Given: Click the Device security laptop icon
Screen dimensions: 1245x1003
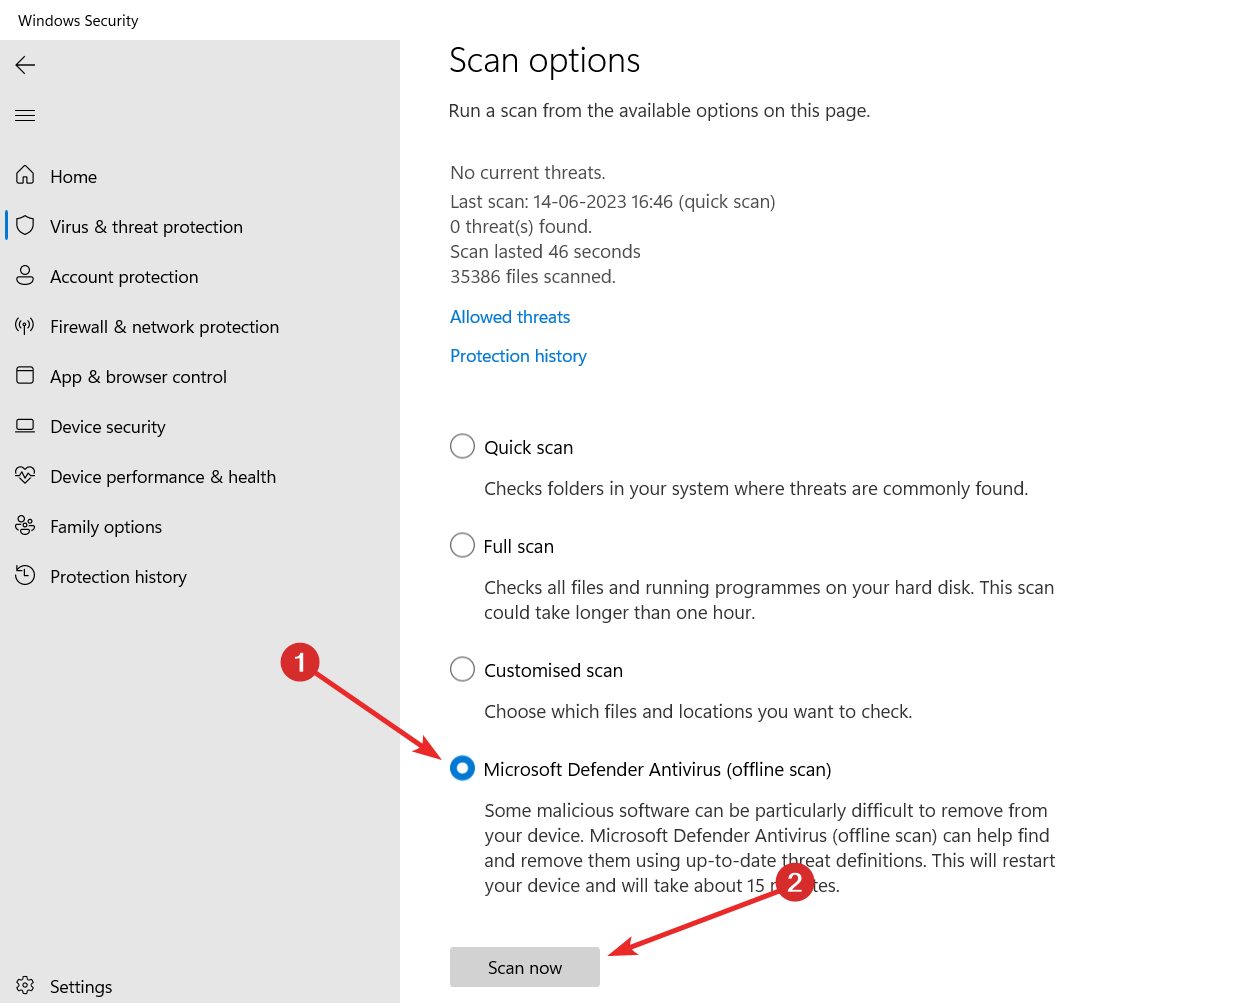Looking at the screenshot, I should 25,425.
